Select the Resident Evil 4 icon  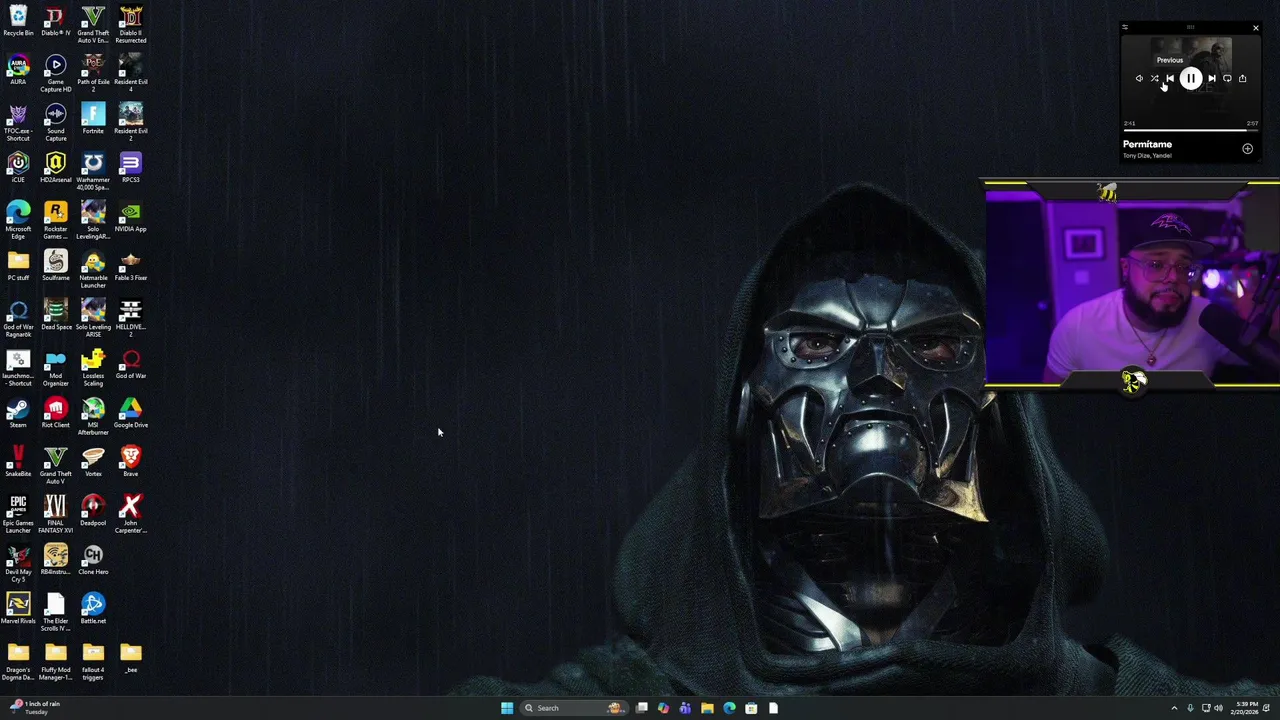click(x=130, y=74)
